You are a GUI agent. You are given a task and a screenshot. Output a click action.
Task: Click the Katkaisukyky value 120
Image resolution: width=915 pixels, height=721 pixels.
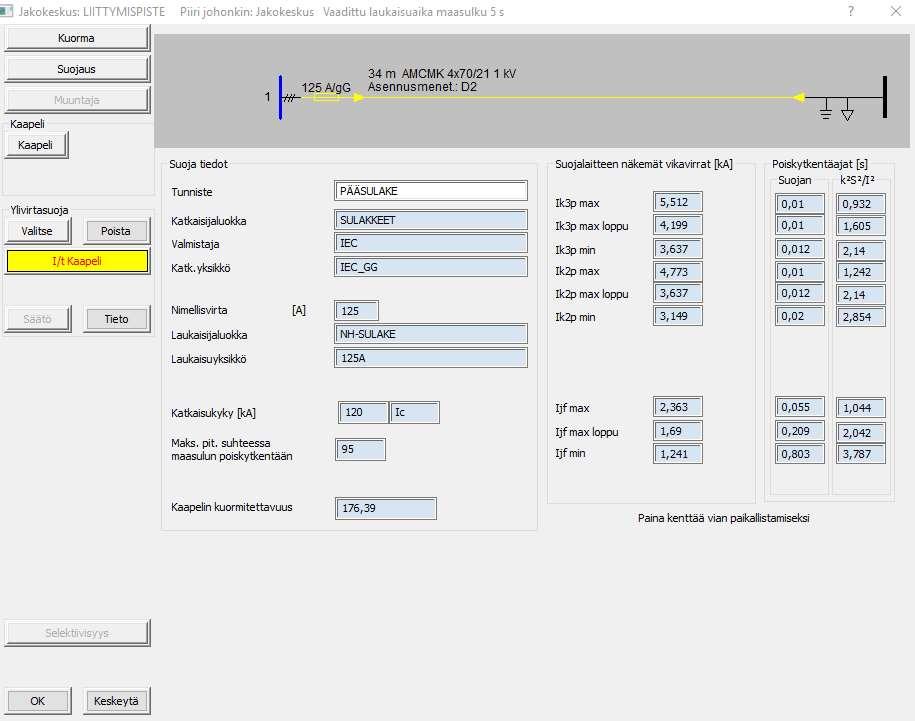tap(363, 412)
